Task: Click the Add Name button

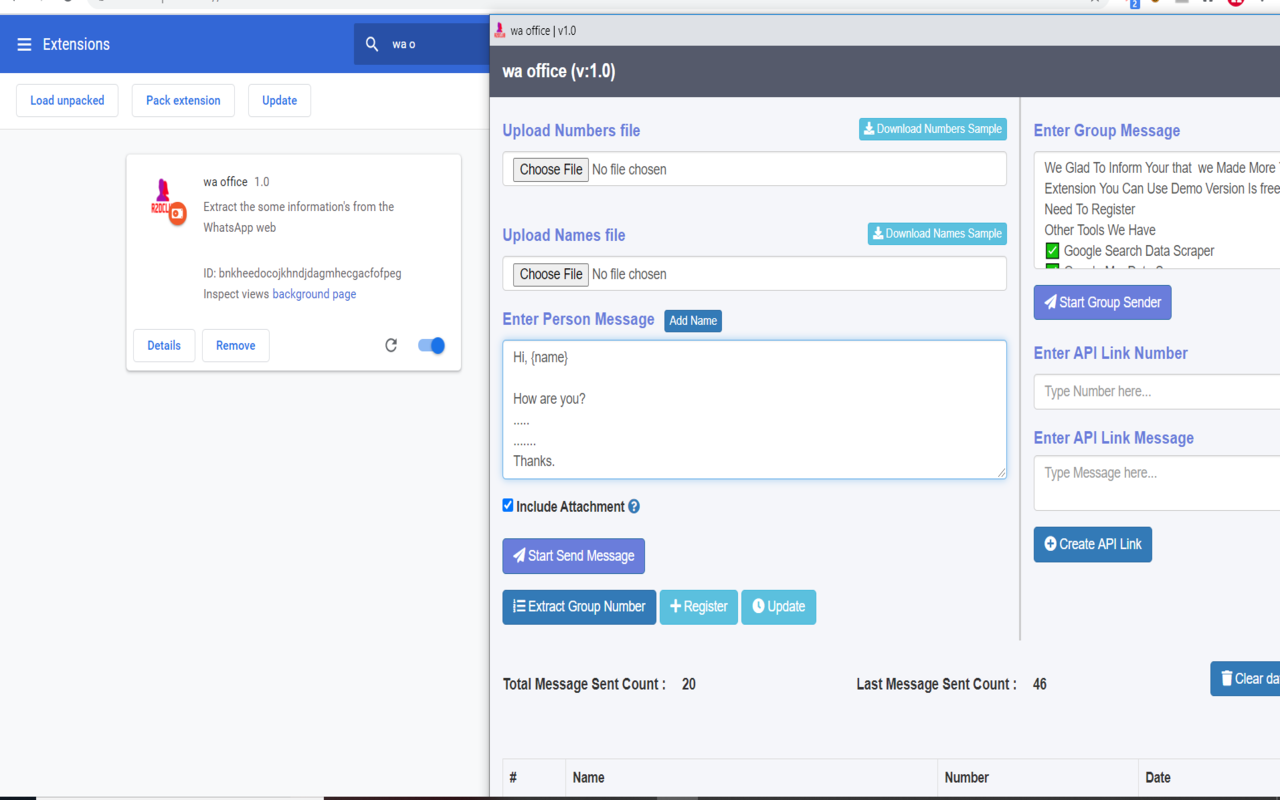Action: click(x=693, y=321)
